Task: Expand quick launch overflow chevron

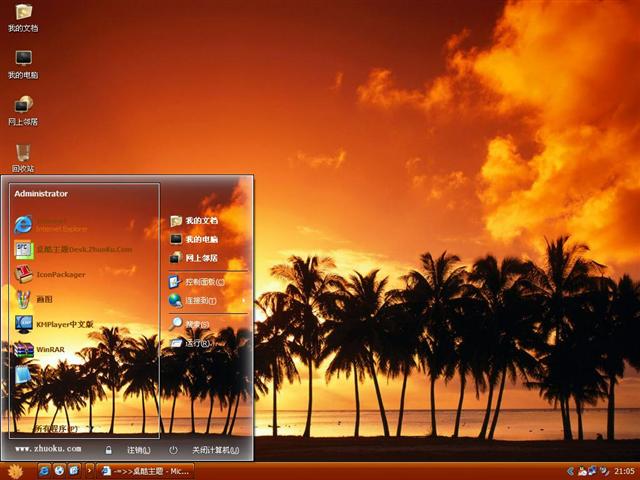Action: (89, 470)
